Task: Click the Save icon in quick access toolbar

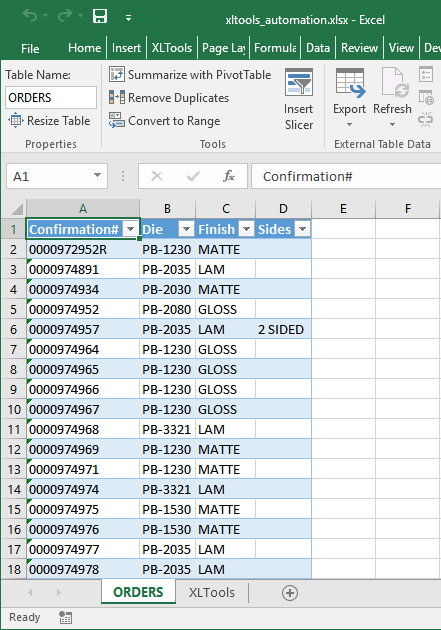Action: point(100,16)
